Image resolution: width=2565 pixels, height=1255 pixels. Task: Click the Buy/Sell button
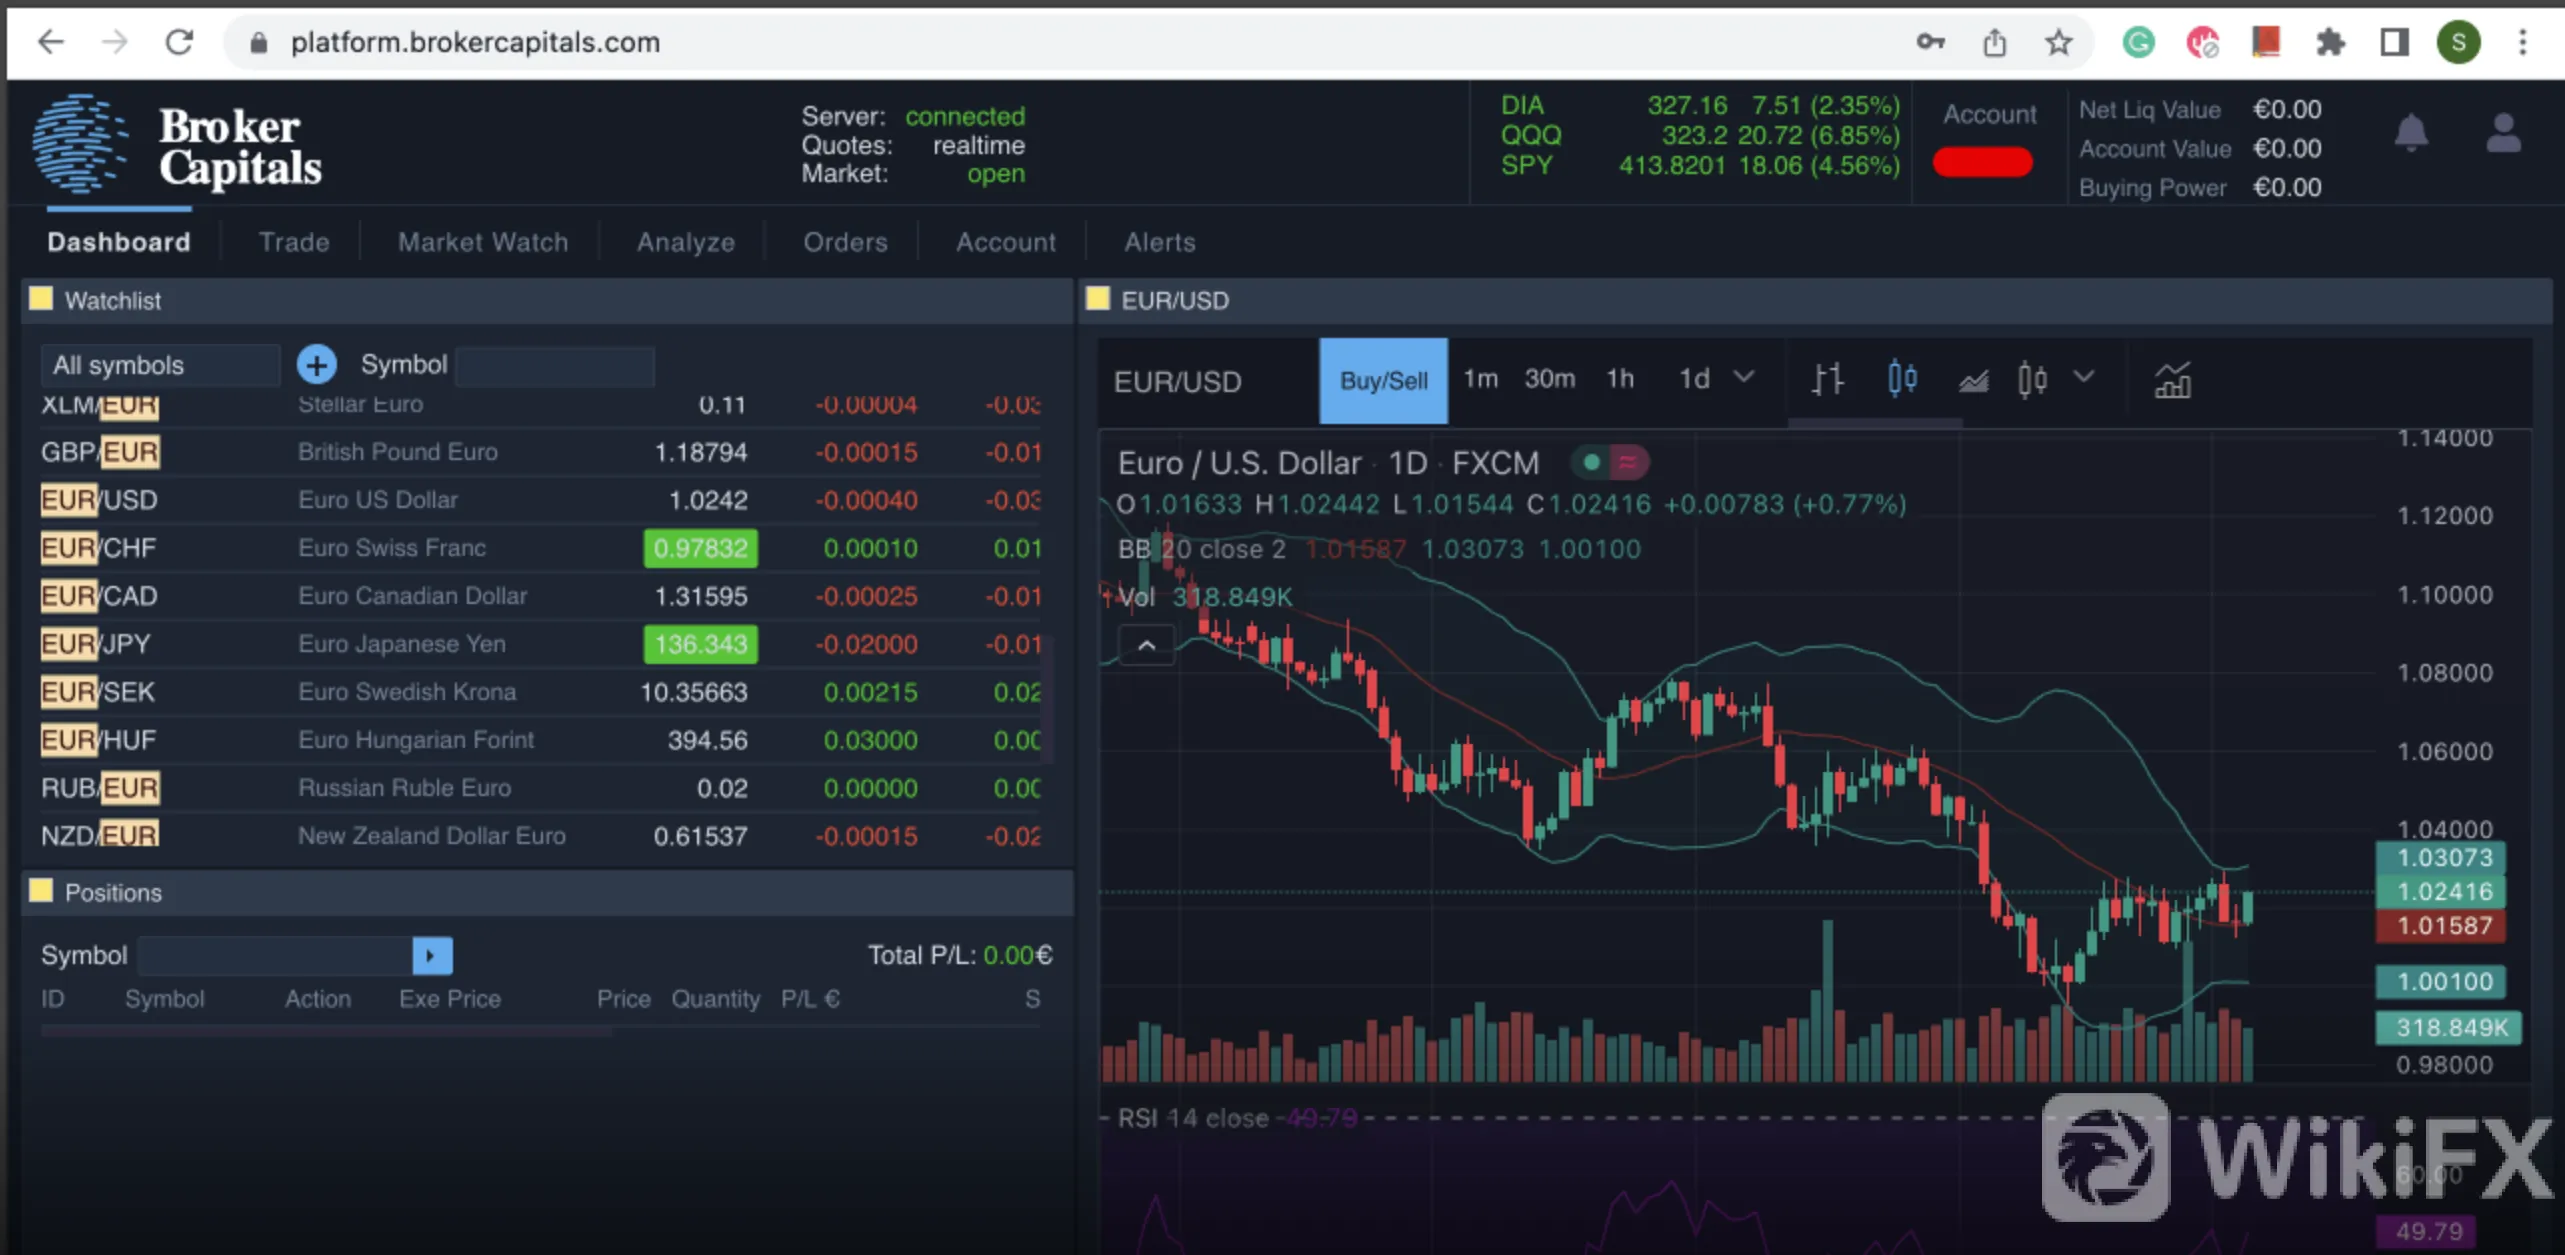click(x=1383, y=380)
